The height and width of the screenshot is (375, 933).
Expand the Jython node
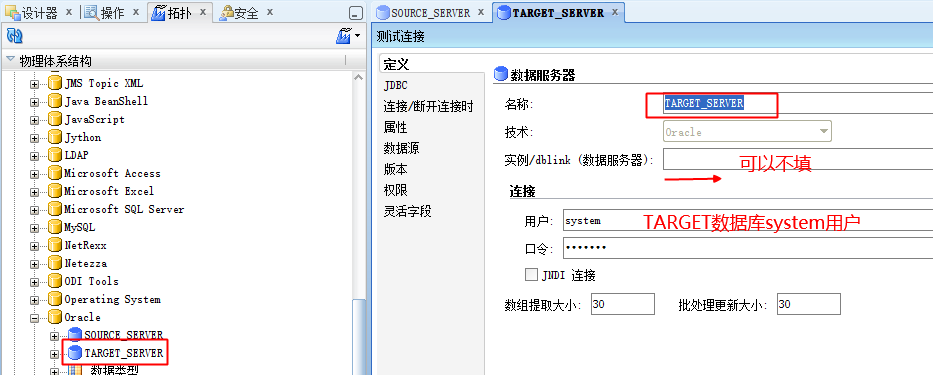coord(34,138)
